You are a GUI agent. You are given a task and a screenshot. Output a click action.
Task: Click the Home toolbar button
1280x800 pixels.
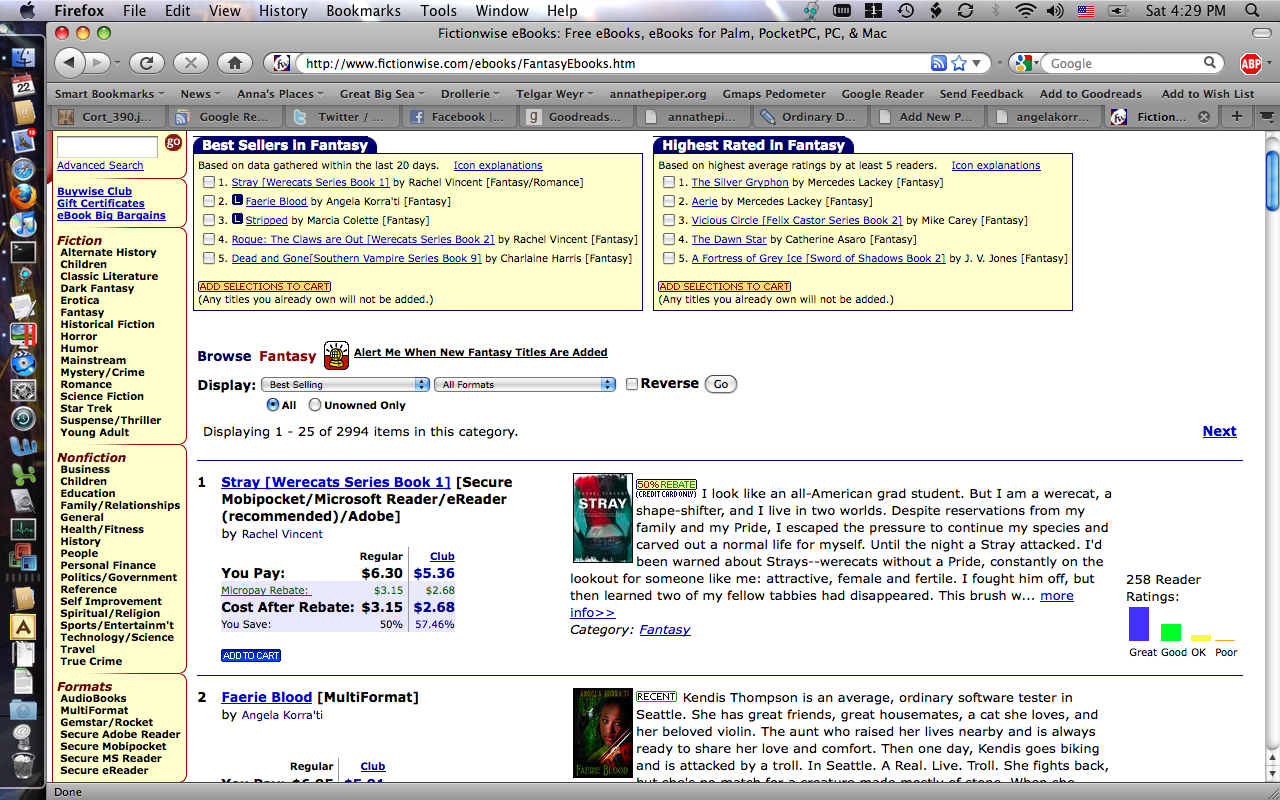pyautogui.click(x=234, y=63)
